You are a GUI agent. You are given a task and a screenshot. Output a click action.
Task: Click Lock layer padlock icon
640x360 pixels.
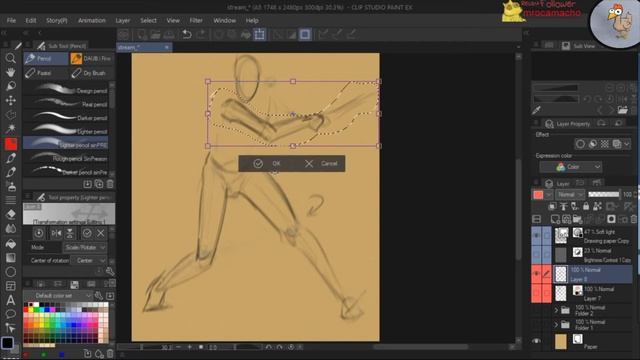[x=586, y=207]
